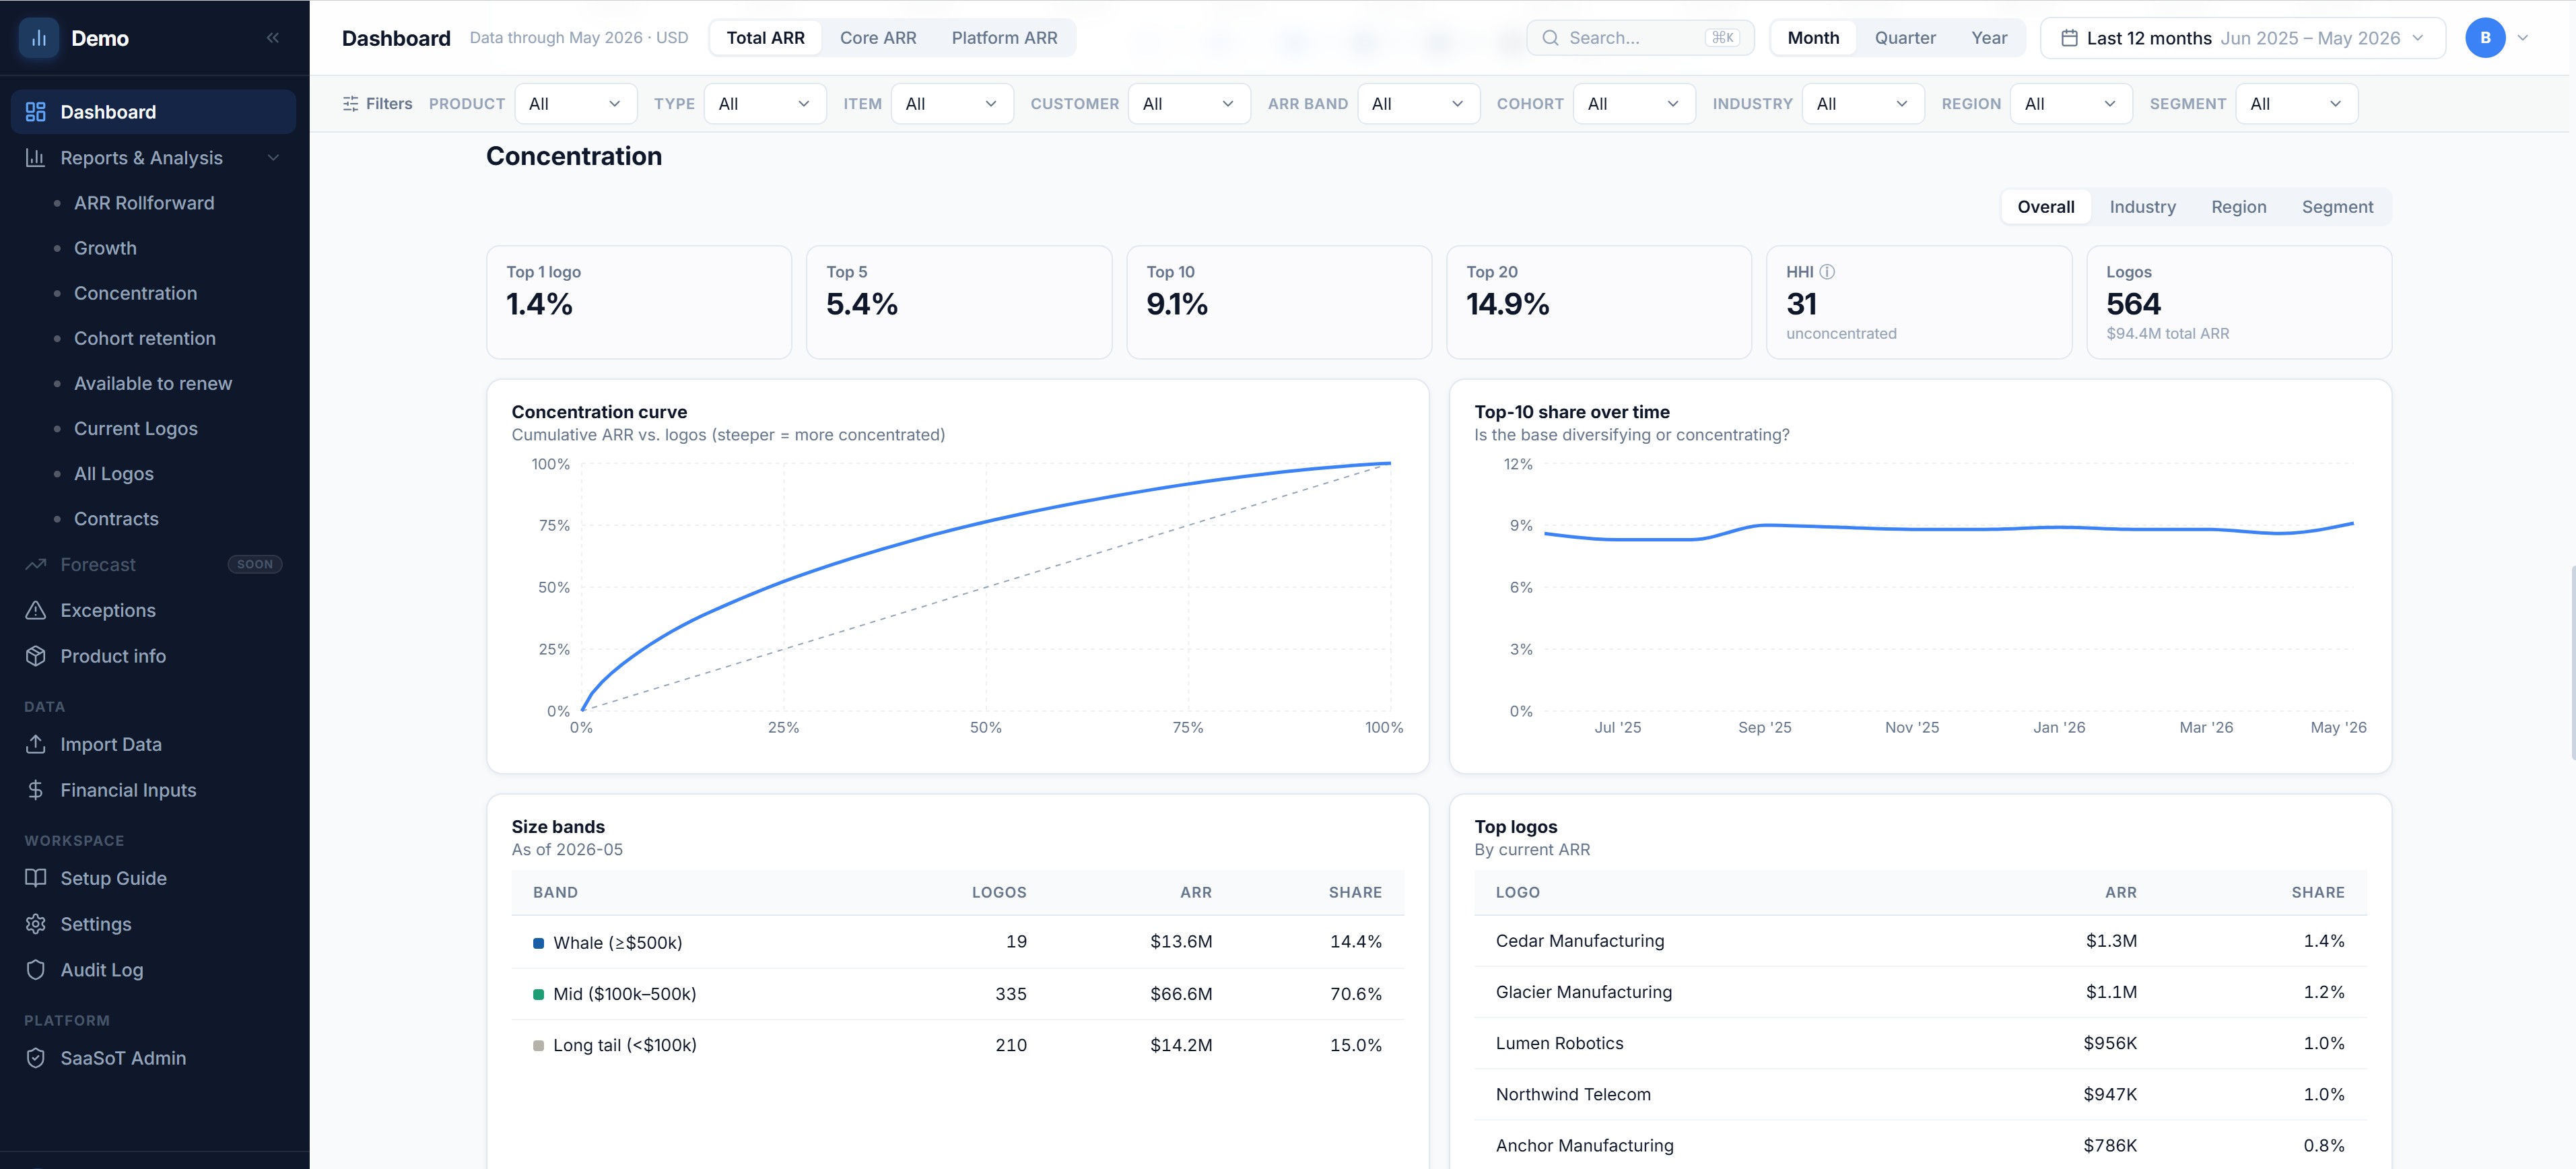Click the Northwind Telecom logo row
Image resolution: width=2576 pixels, height=1169 pixels.
(x=1920, y=1094)
